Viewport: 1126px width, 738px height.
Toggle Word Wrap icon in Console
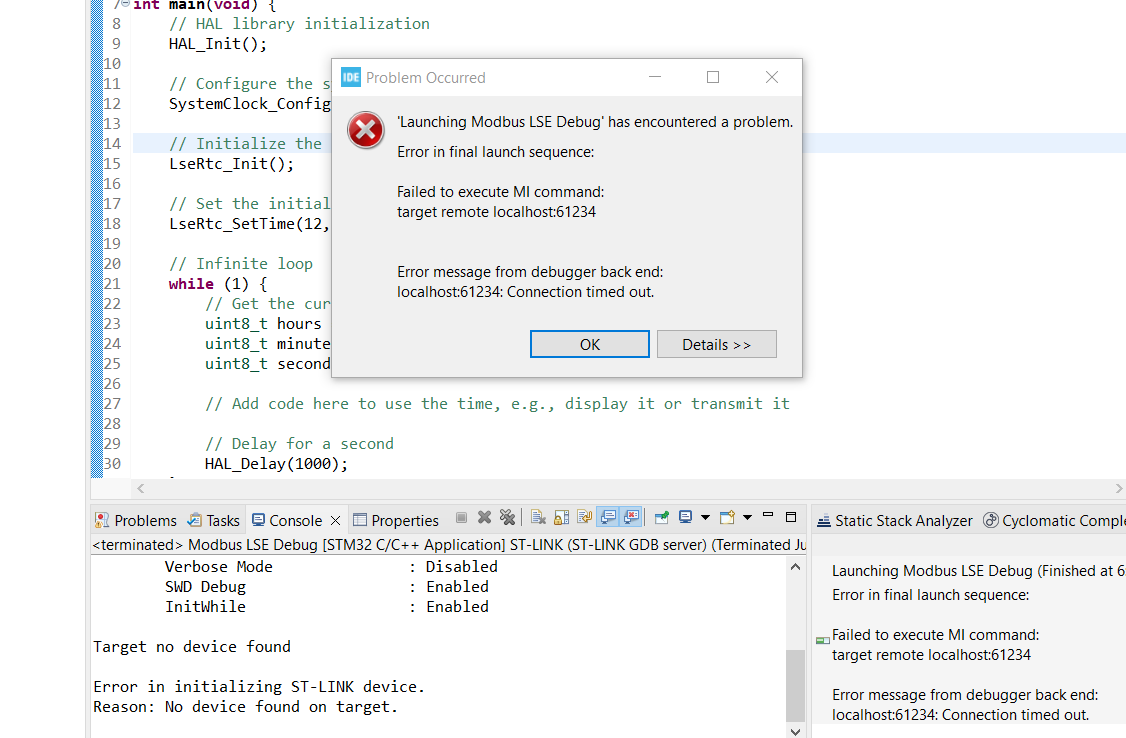tap(585, 518)
